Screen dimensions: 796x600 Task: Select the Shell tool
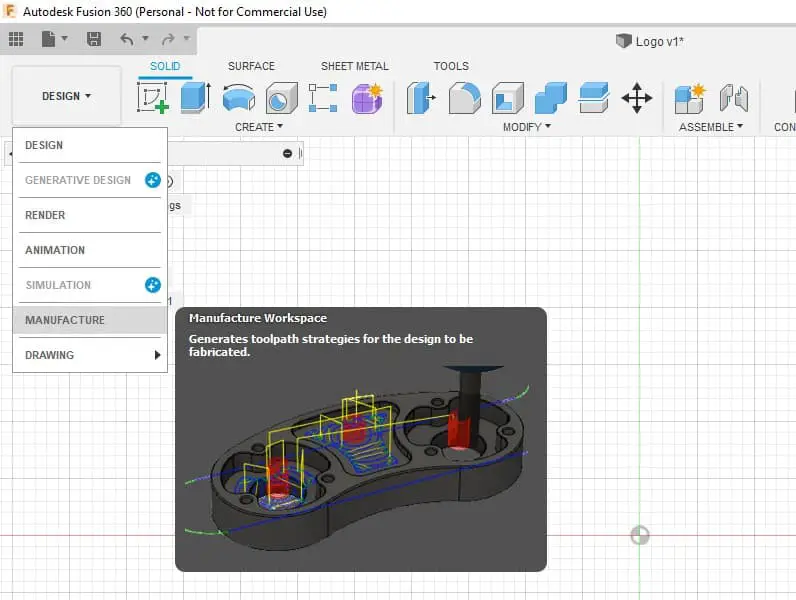coord(508,97)
